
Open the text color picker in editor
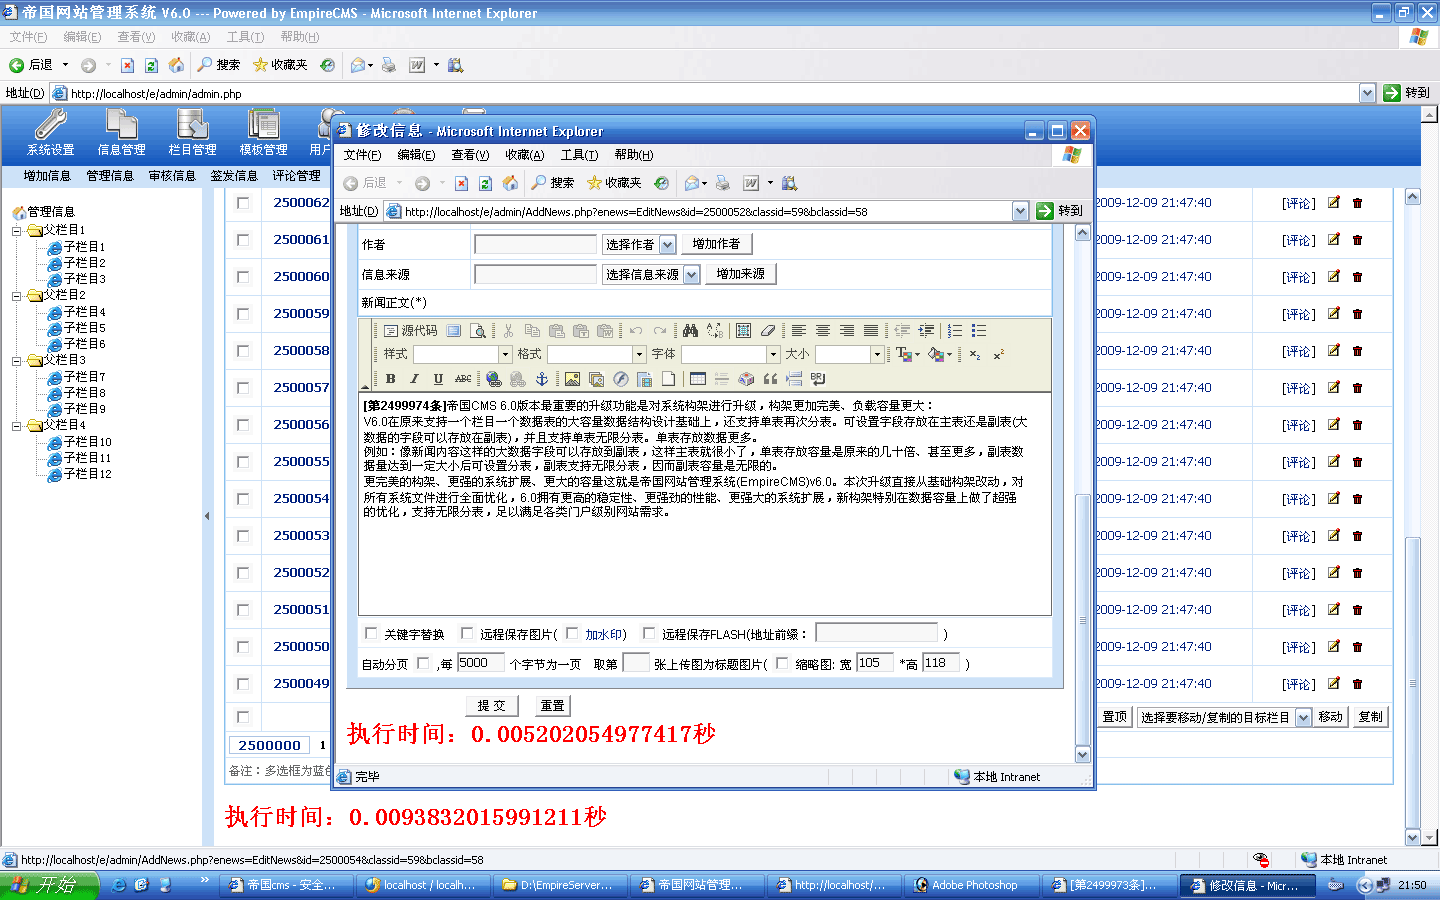pos(907,355)
